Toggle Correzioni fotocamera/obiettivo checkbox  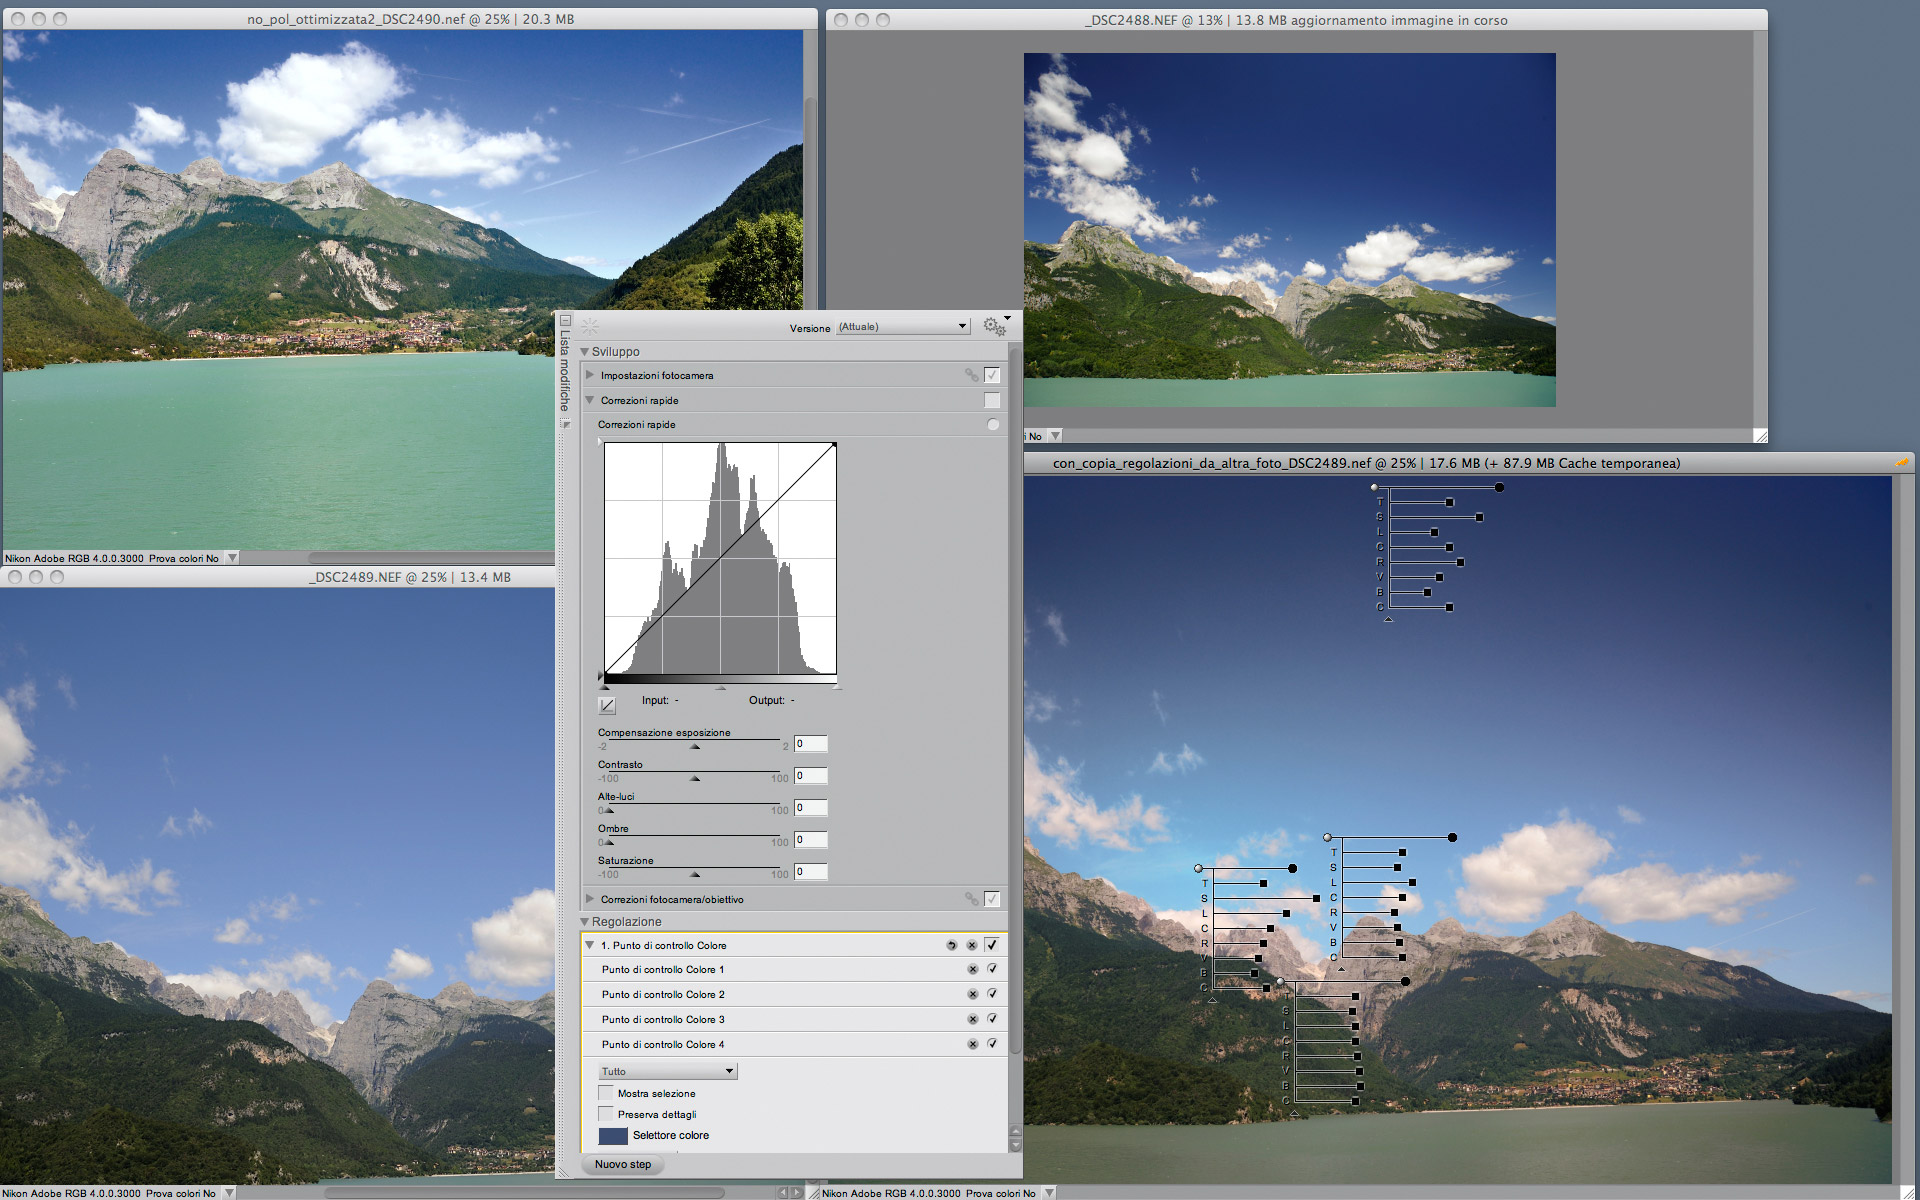[992, 899]
